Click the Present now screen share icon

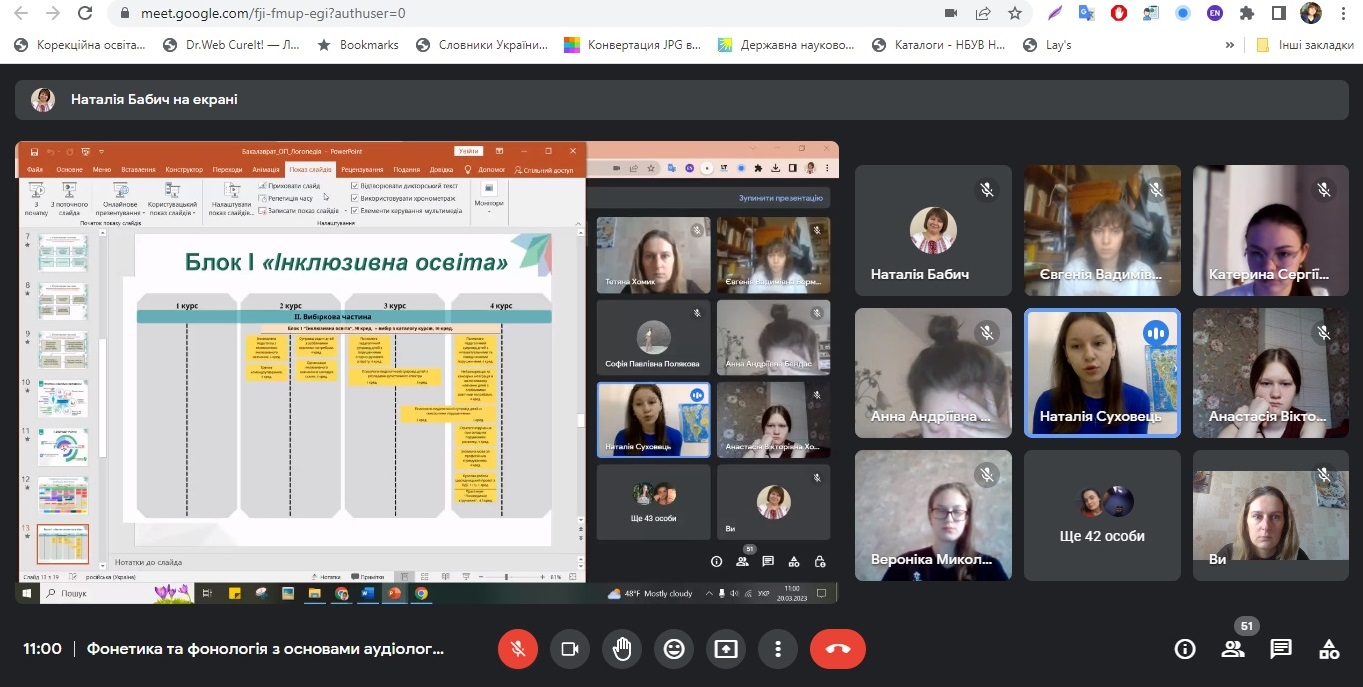point(726,649)
